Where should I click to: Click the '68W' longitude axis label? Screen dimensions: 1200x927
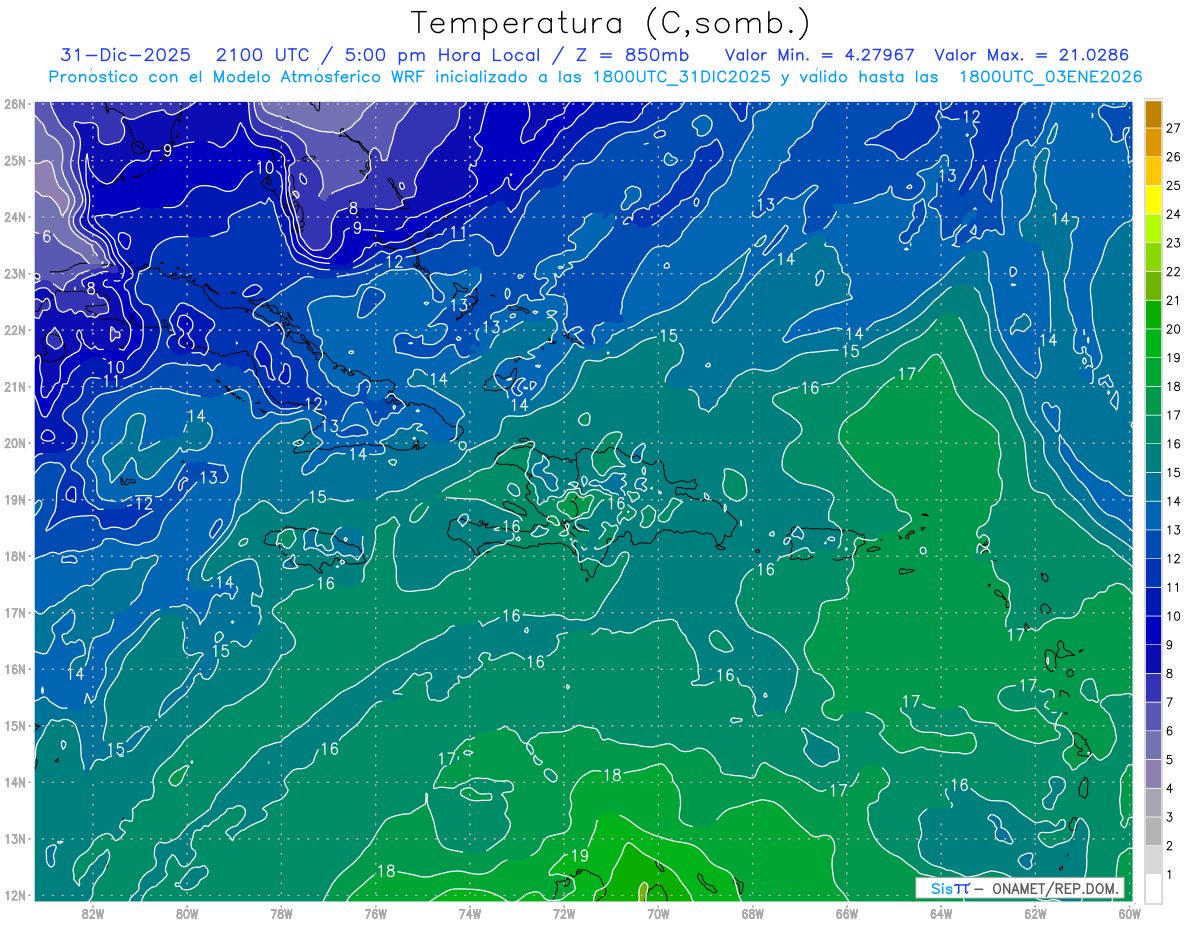coord(753,913)
